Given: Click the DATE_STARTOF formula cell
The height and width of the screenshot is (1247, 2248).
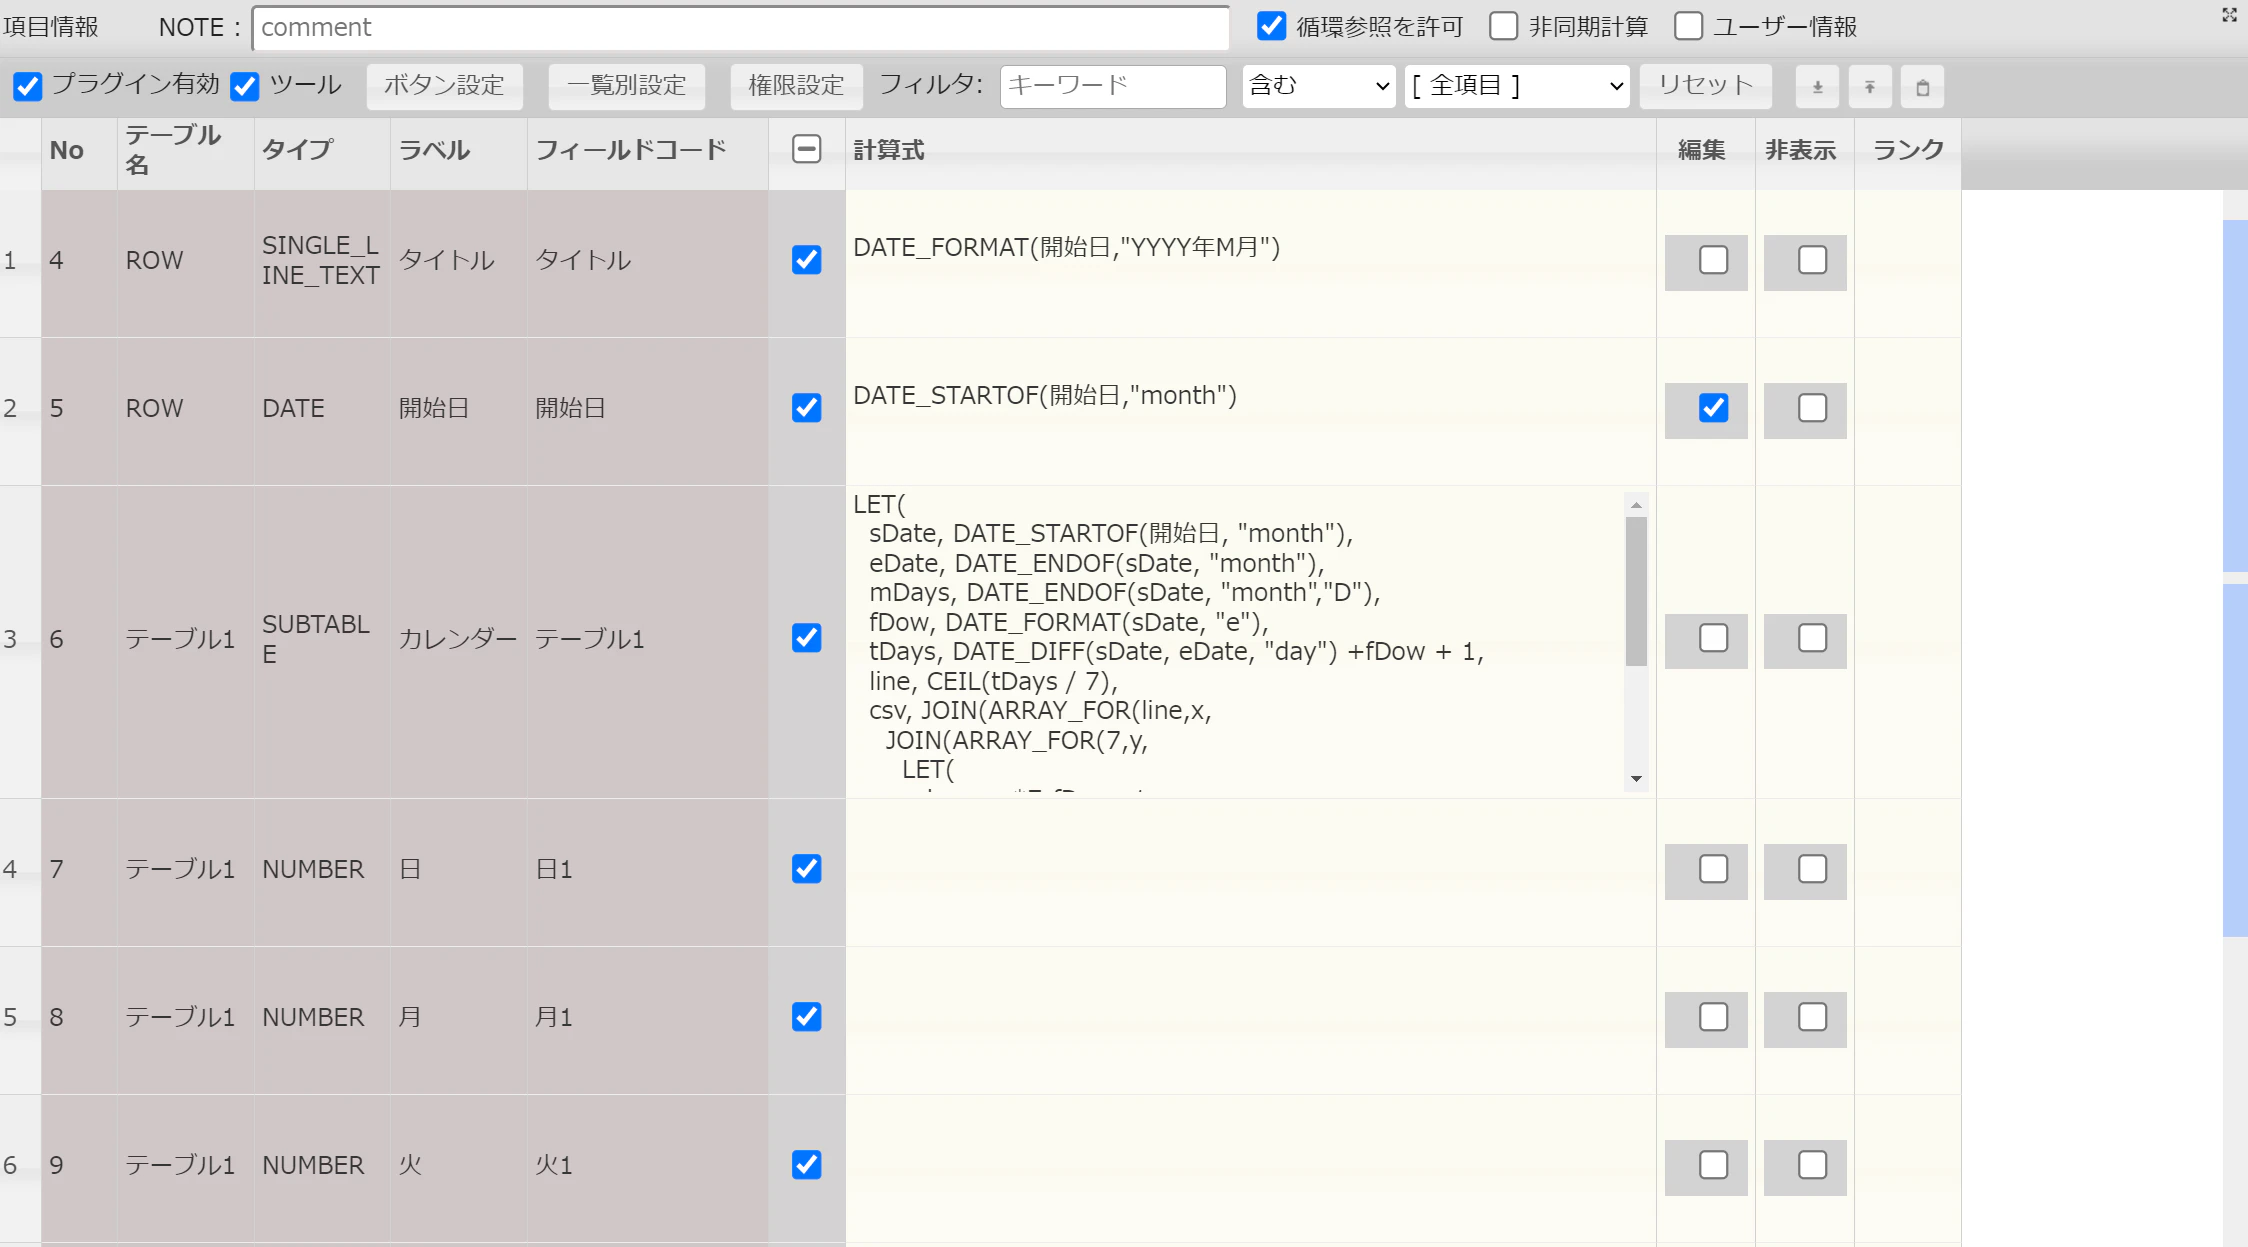Looking at the screenshot, I should point(1250,412).
